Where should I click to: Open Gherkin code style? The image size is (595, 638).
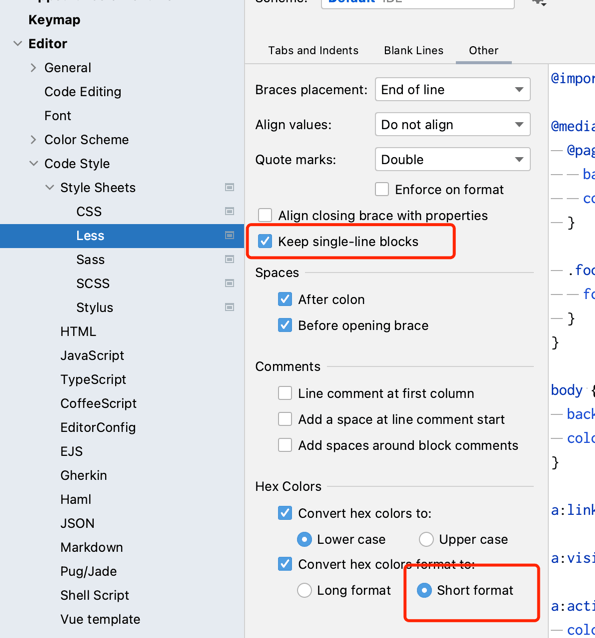tap(83, 475)
